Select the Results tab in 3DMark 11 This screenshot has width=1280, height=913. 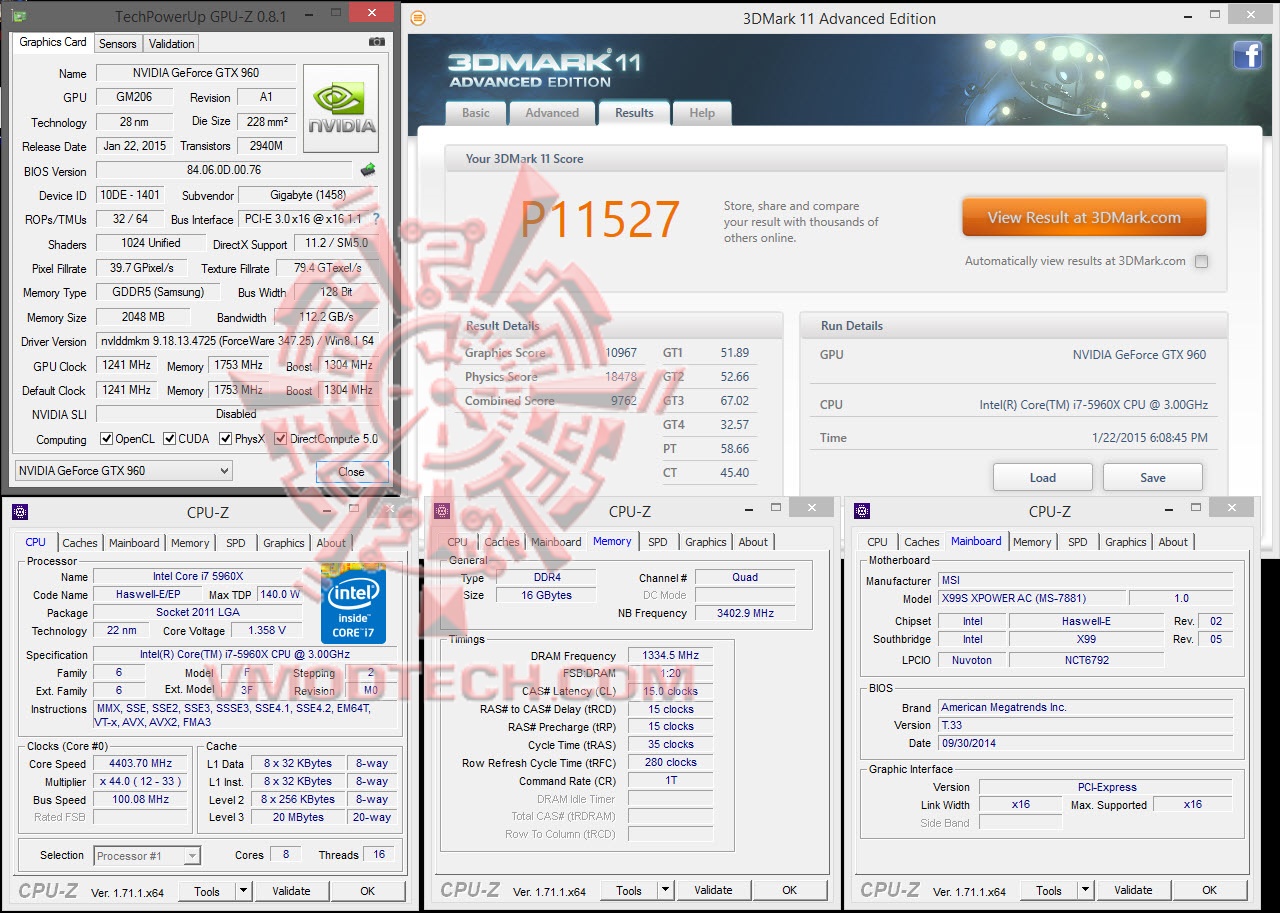point(634,113)
